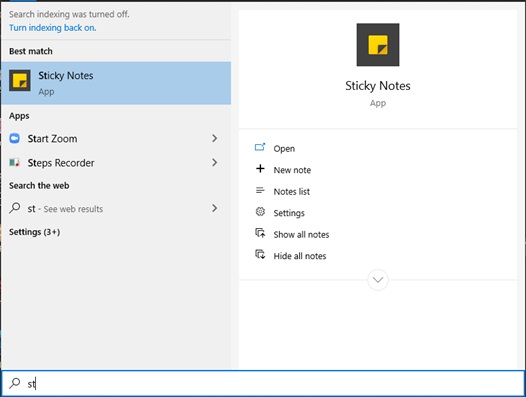
Task: Click the Open icon in actions list
Action: coord(260,148)
